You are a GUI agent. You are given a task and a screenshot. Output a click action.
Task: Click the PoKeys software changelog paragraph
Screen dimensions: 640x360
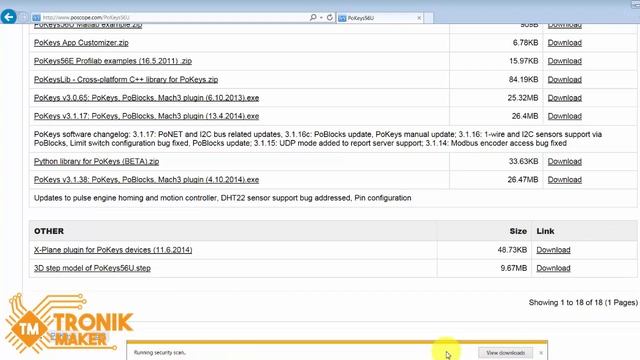point(318,139)
